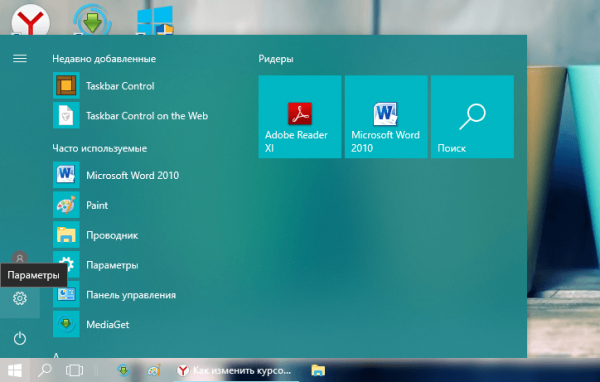The width and height of the screenshot is (600, 382).
Task: Open Task View on the taskbar
Action: point(74,370)
